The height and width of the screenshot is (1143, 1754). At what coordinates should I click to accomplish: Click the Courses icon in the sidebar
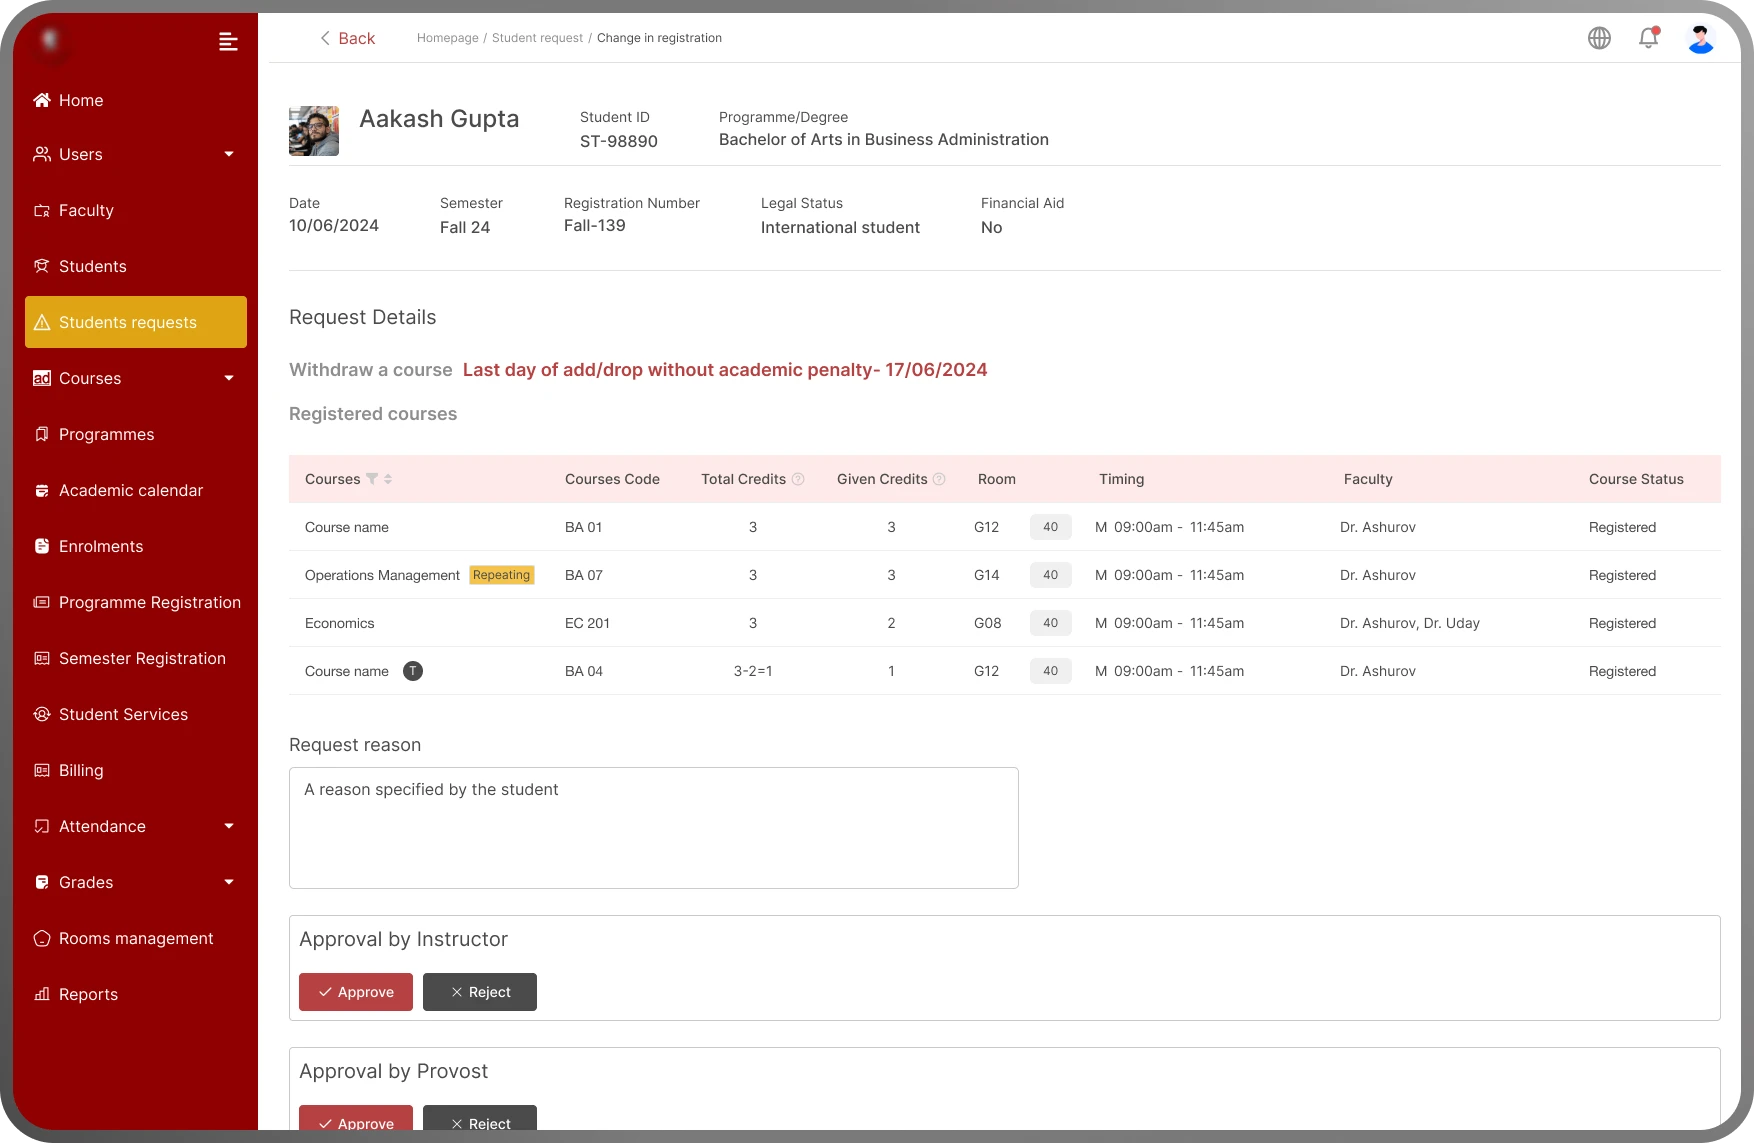point(42,378)
